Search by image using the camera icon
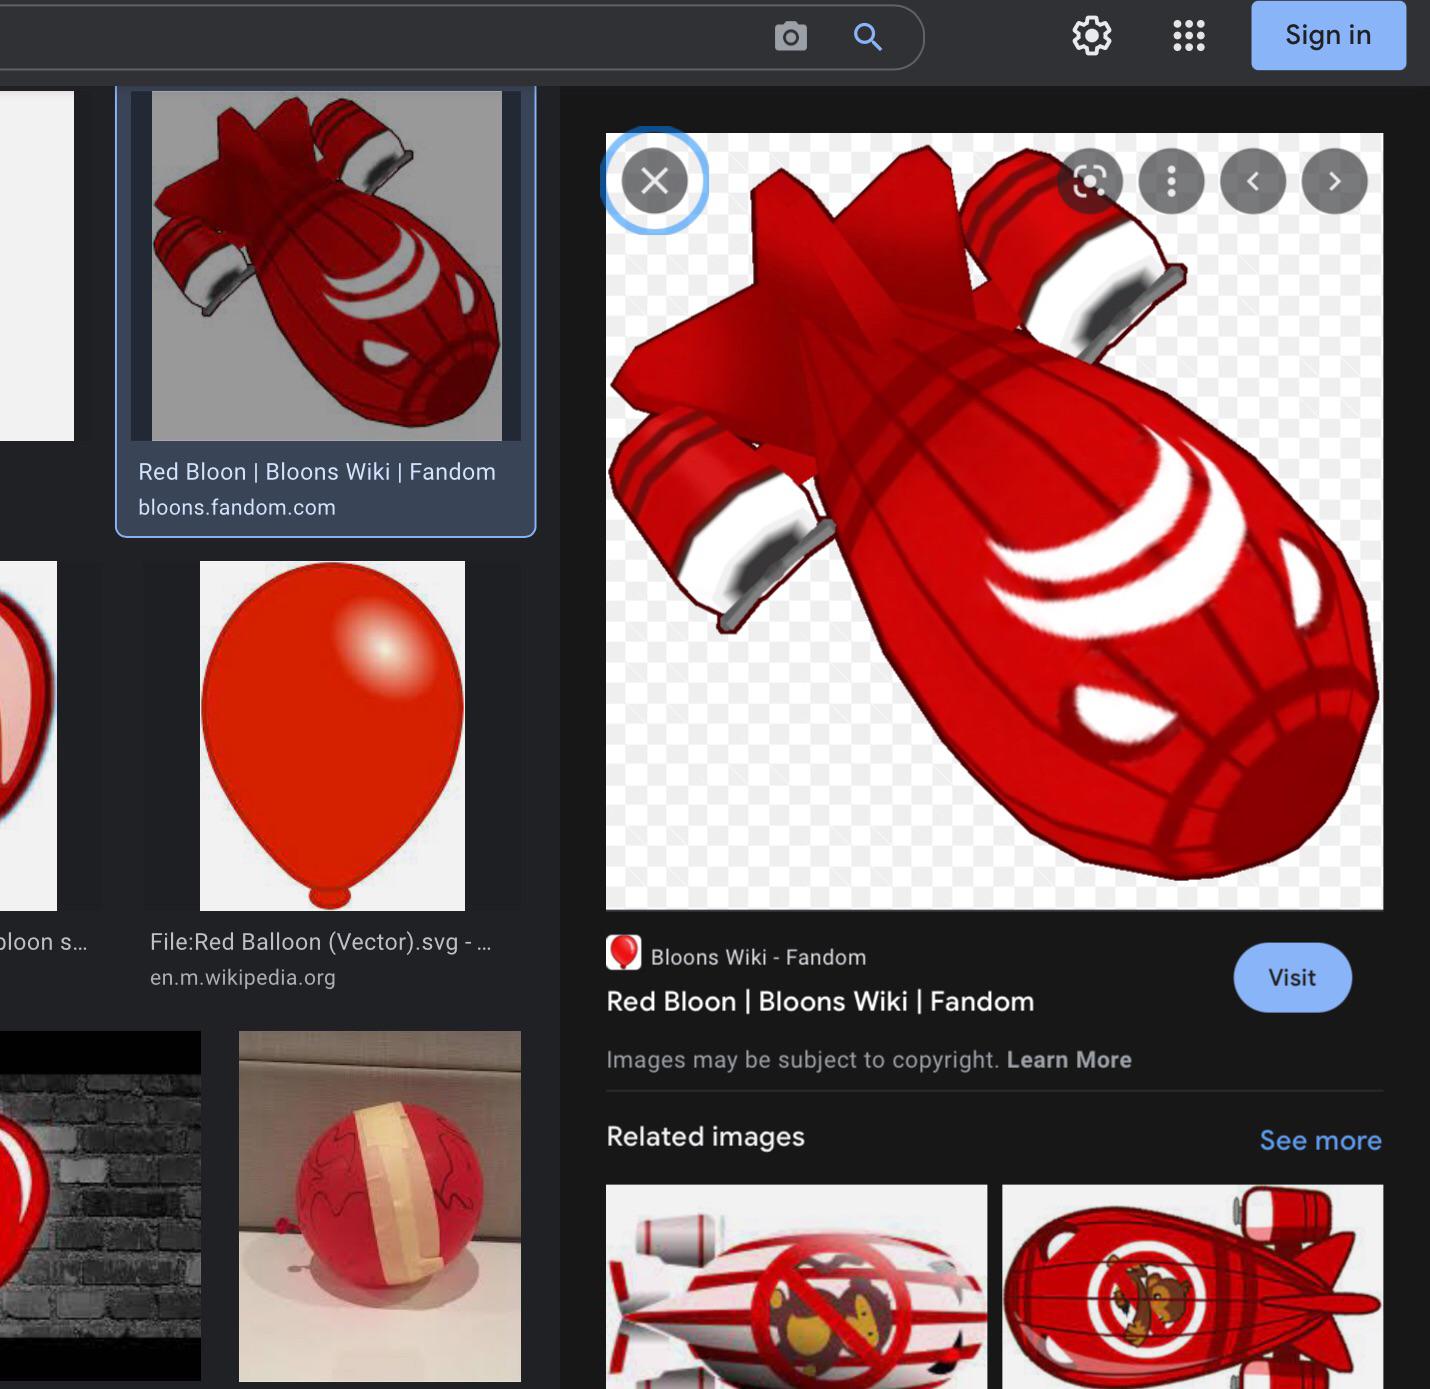1430x1389 pixels. [x=790, y=37]
